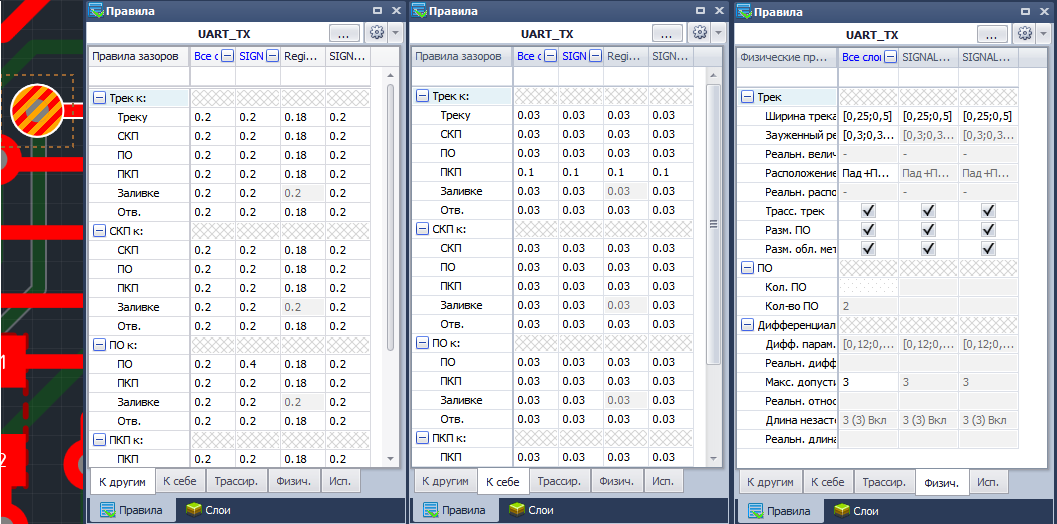Click the ... button beside UART_TX in right panel
The width and height of the screenshot is (1057, 524).
pyautogui.click(x=991, y=33)
